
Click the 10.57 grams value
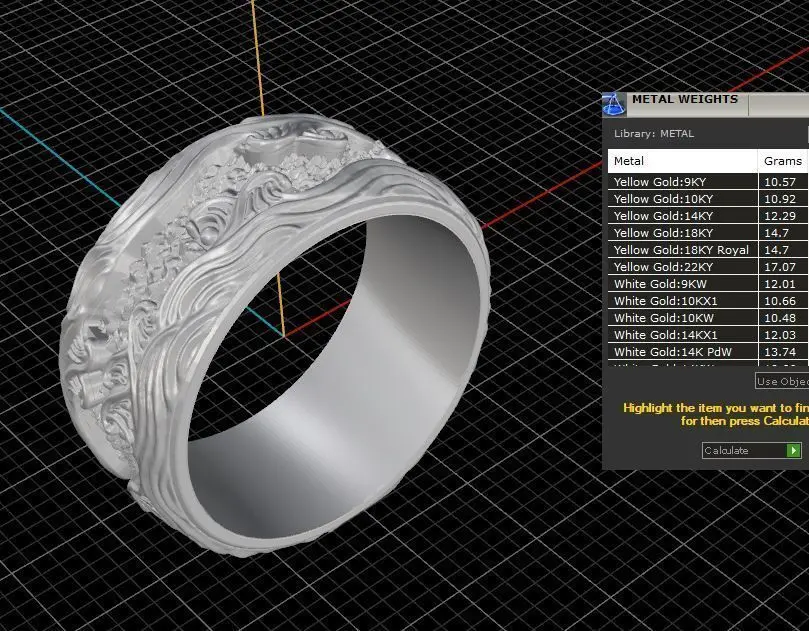point(780,182)
